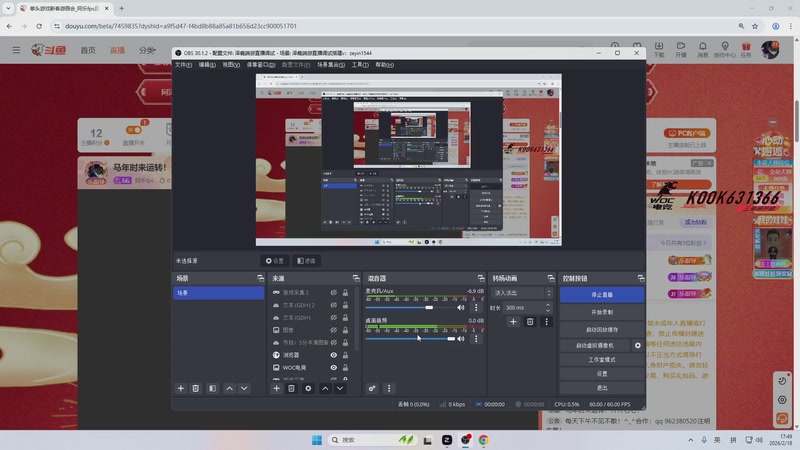Open scene filters icon in Scenes panel toolbar
The width and height of the screenshot is (800, 450).
tap(212, 388)
